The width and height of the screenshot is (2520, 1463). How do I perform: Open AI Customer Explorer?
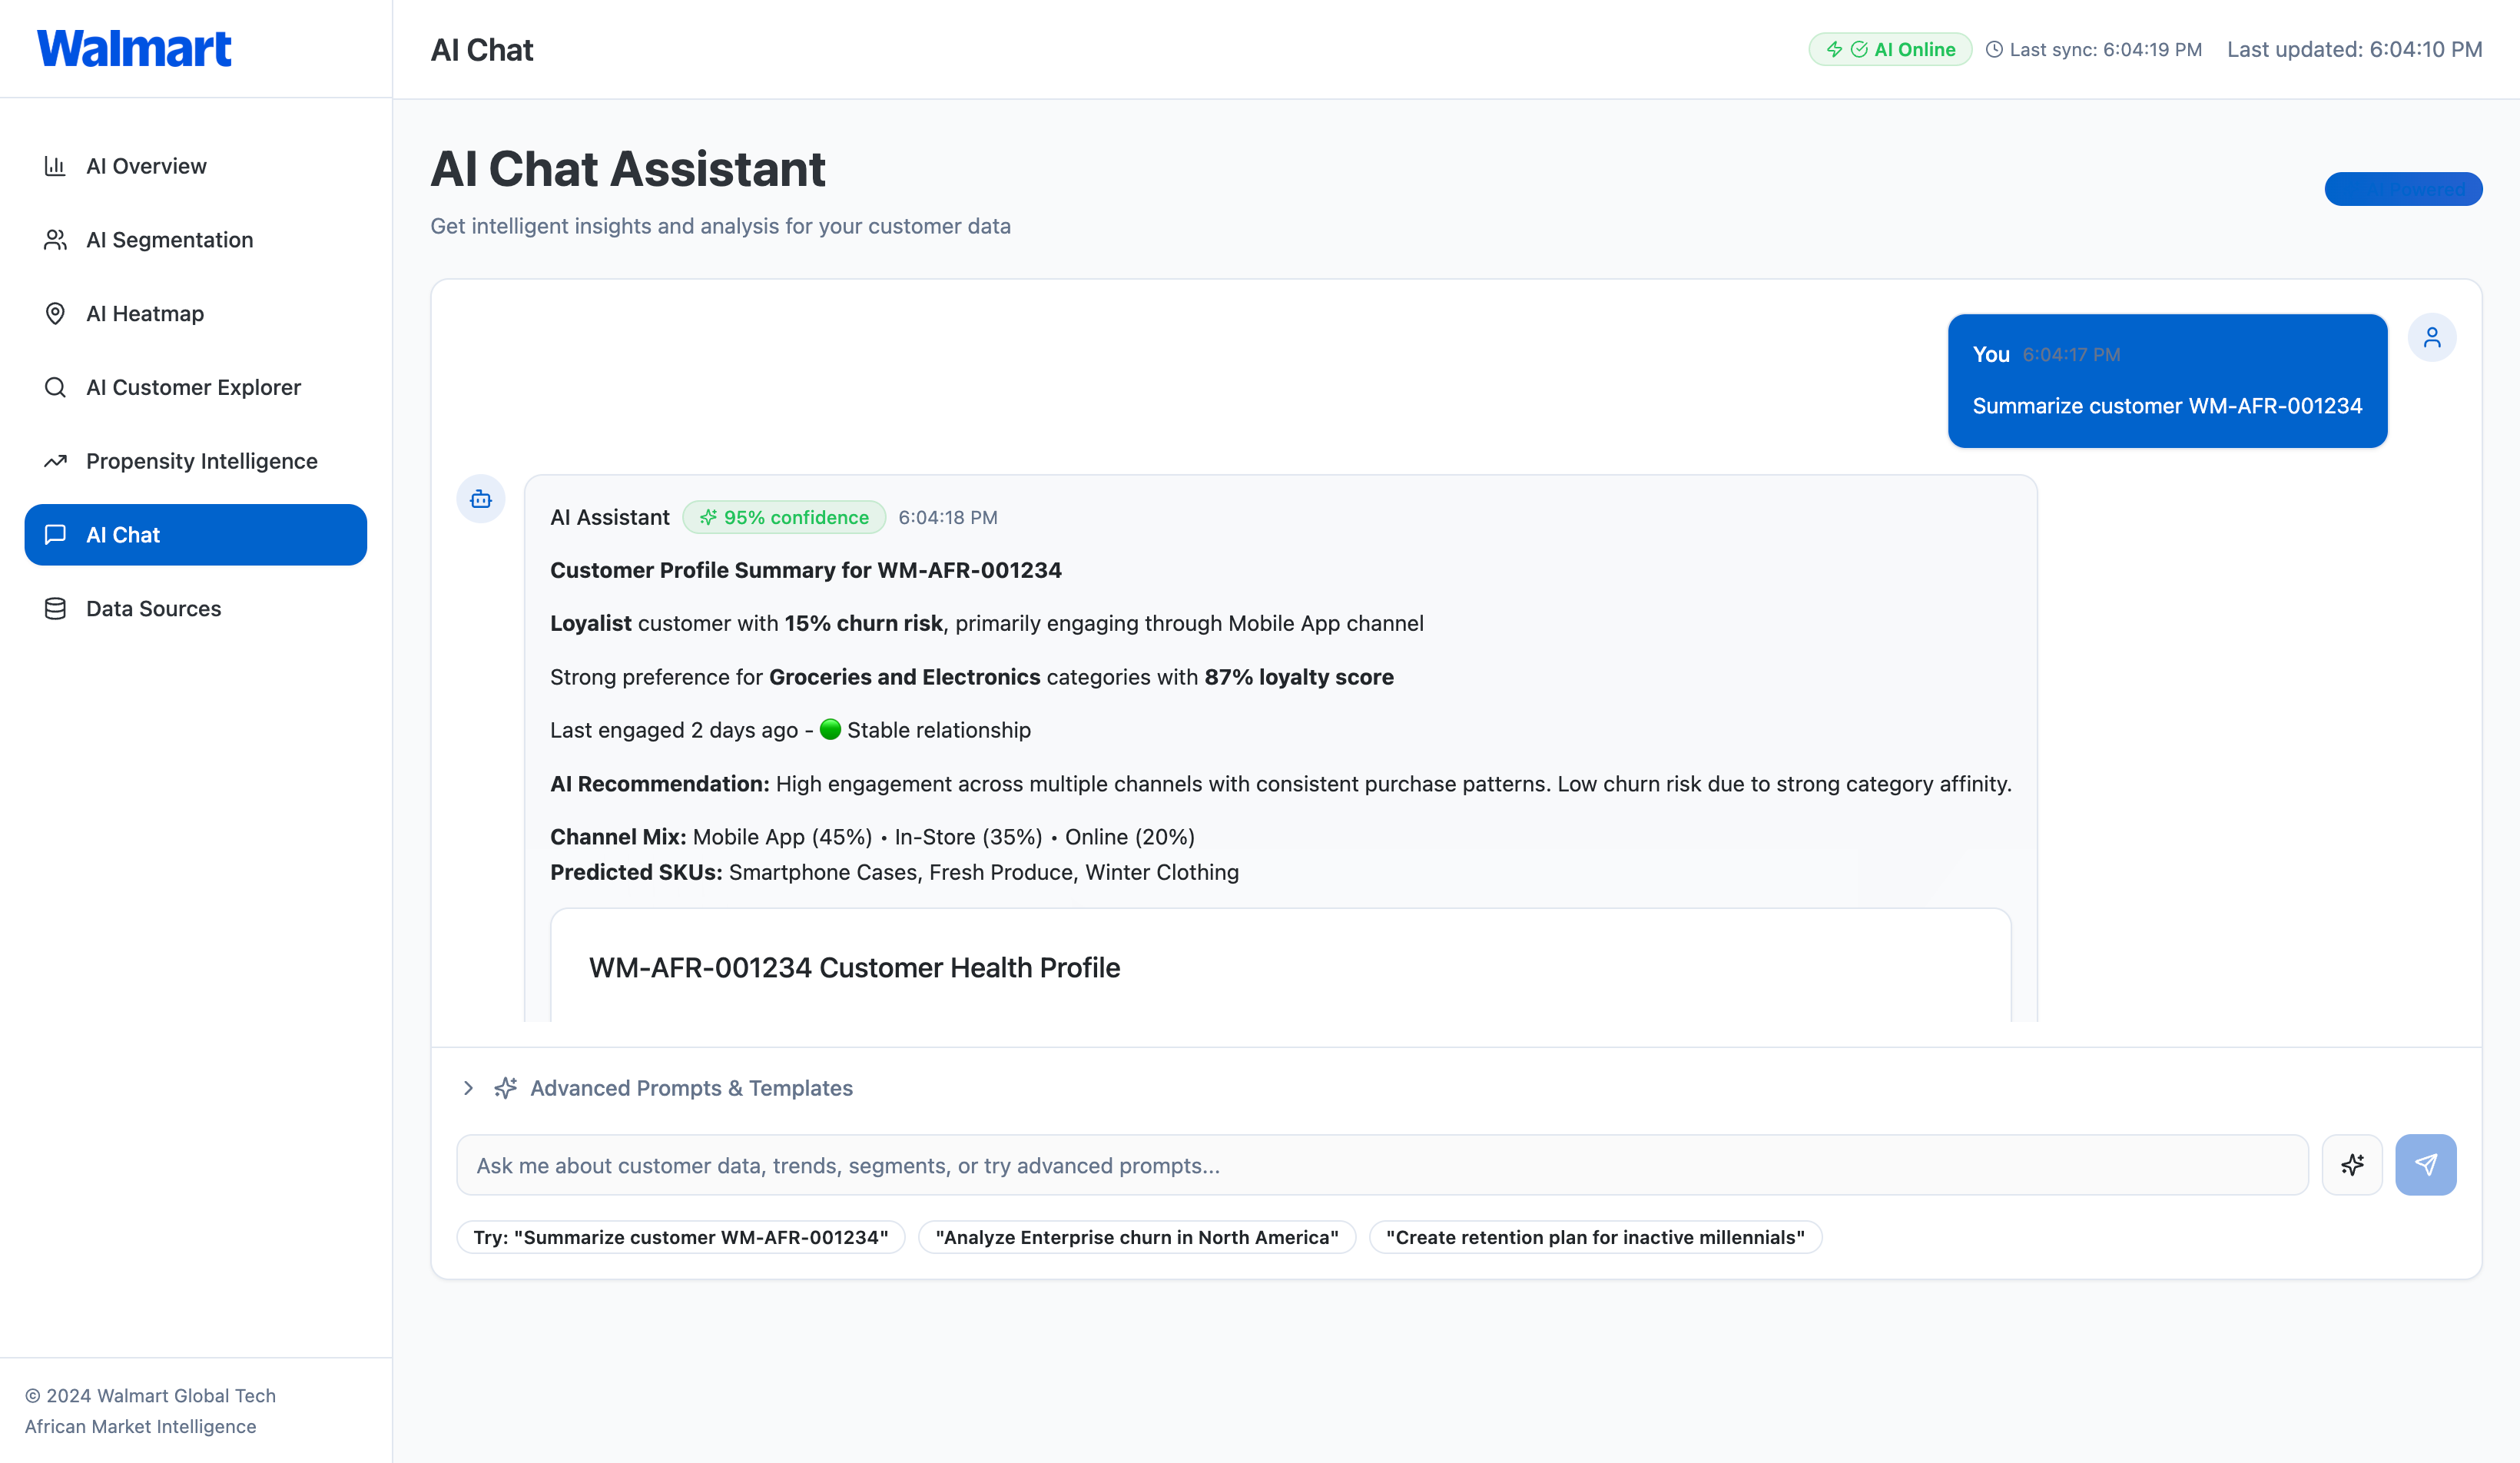coord(196,387)
